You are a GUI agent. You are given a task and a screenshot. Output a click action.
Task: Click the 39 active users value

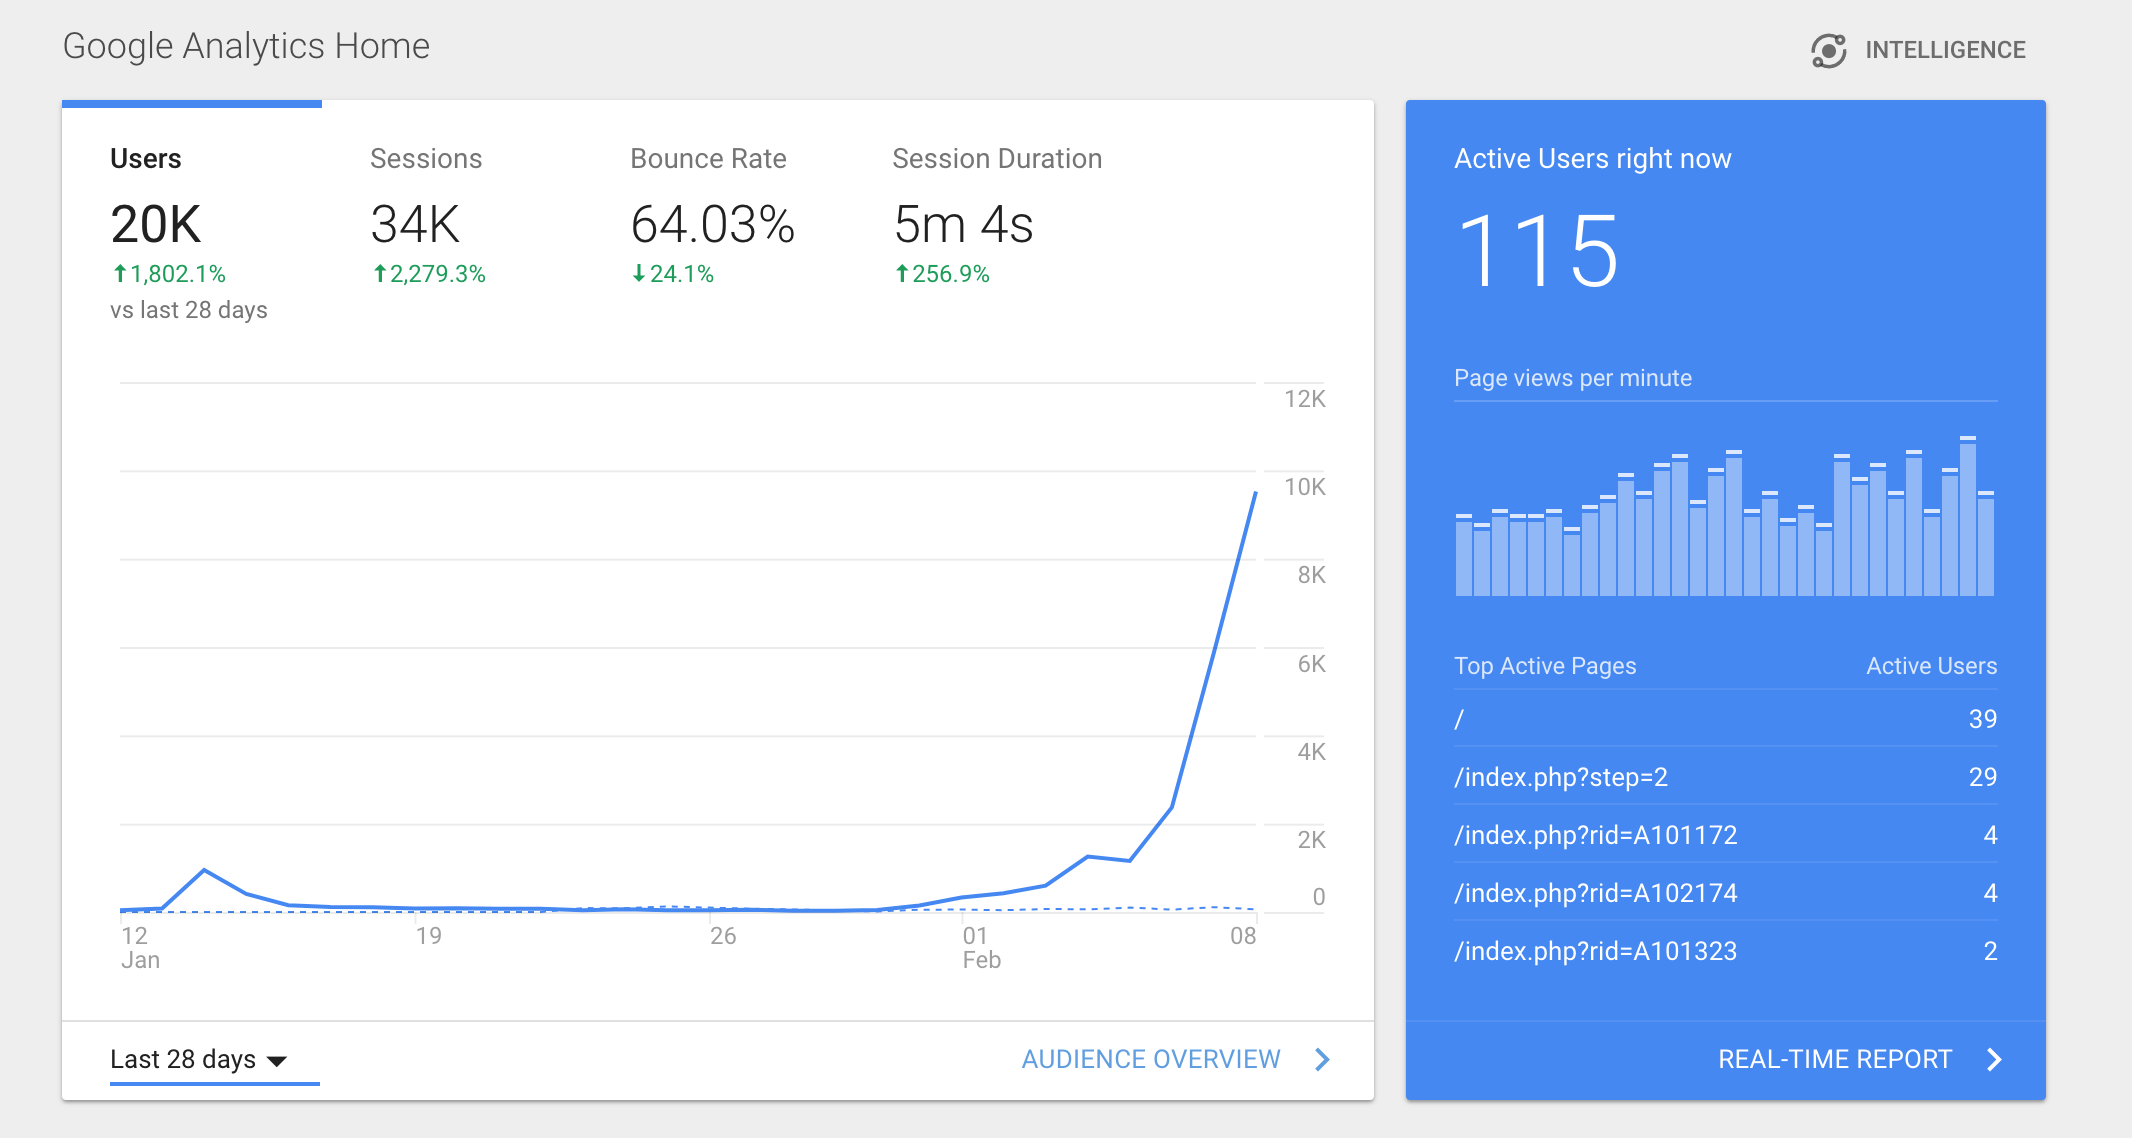pyautogui.click(x=1982, y=719)
